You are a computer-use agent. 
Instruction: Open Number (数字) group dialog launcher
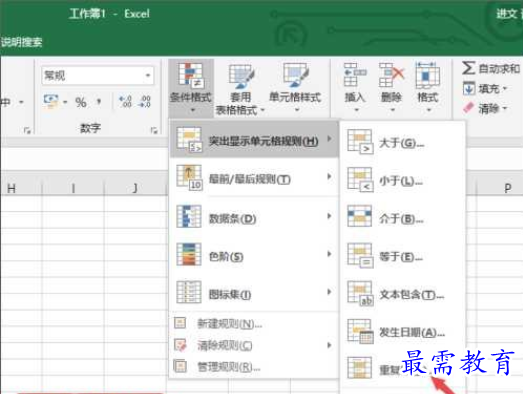(x=154, y=130)
